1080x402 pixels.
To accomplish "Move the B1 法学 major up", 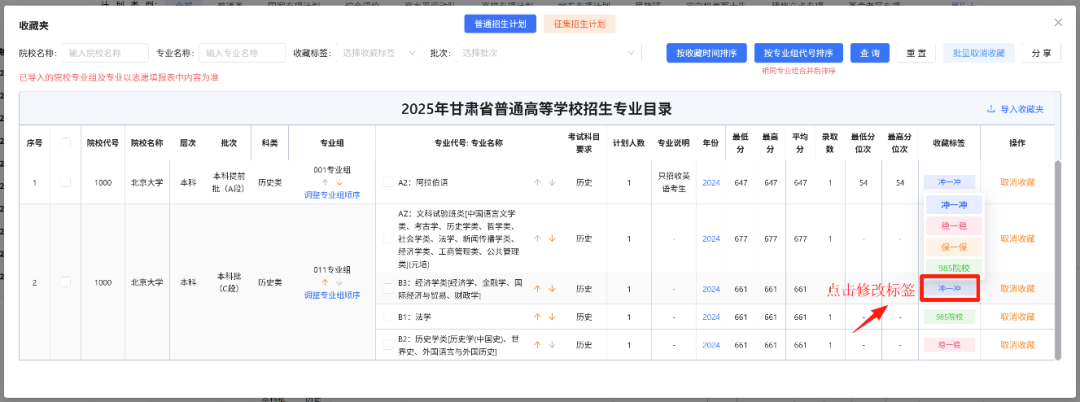I will click(x=537, y=316).
